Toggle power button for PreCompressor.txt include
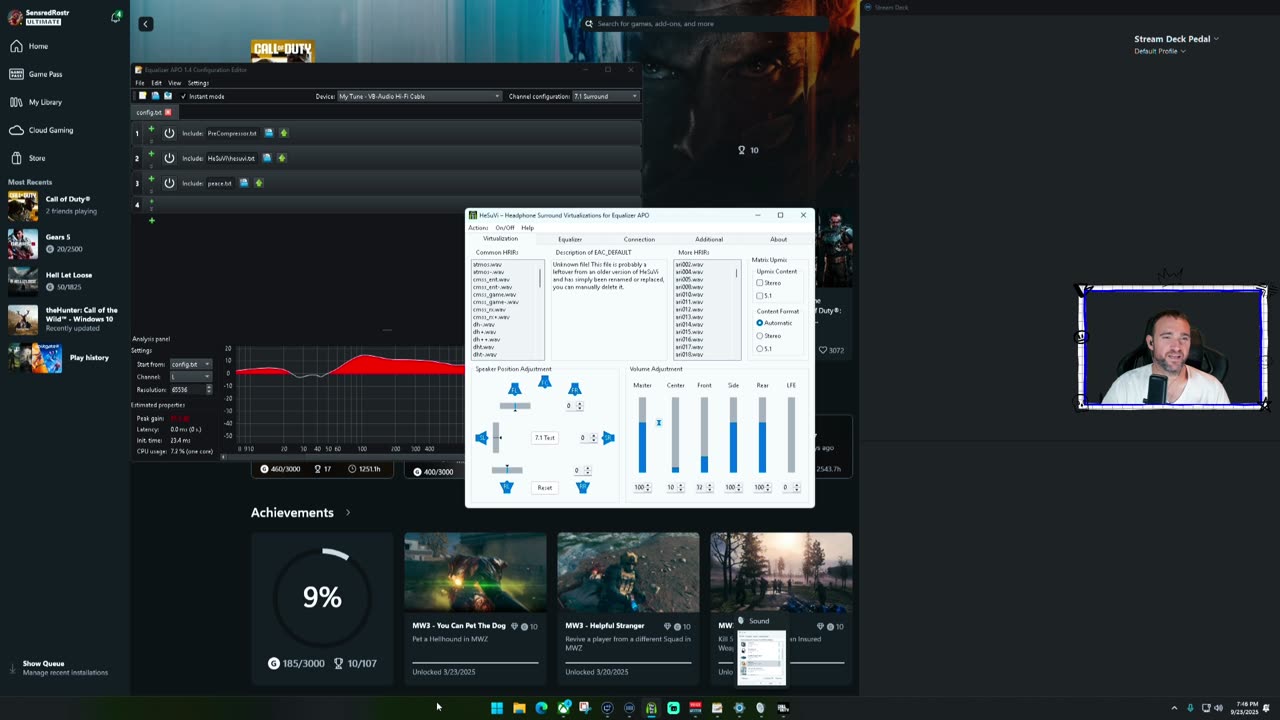This screenshot has width=1280, height=720. point(169,133)
